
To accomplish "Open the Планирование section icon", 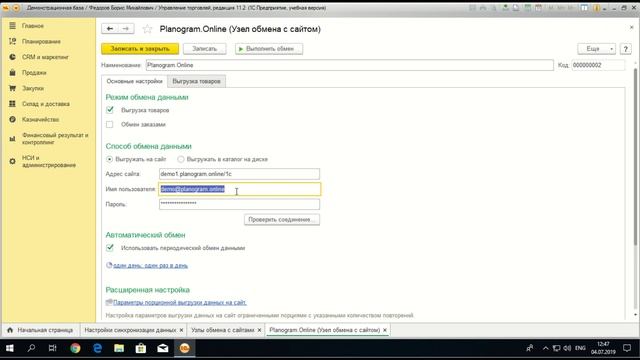I will [x=13, y=41].
